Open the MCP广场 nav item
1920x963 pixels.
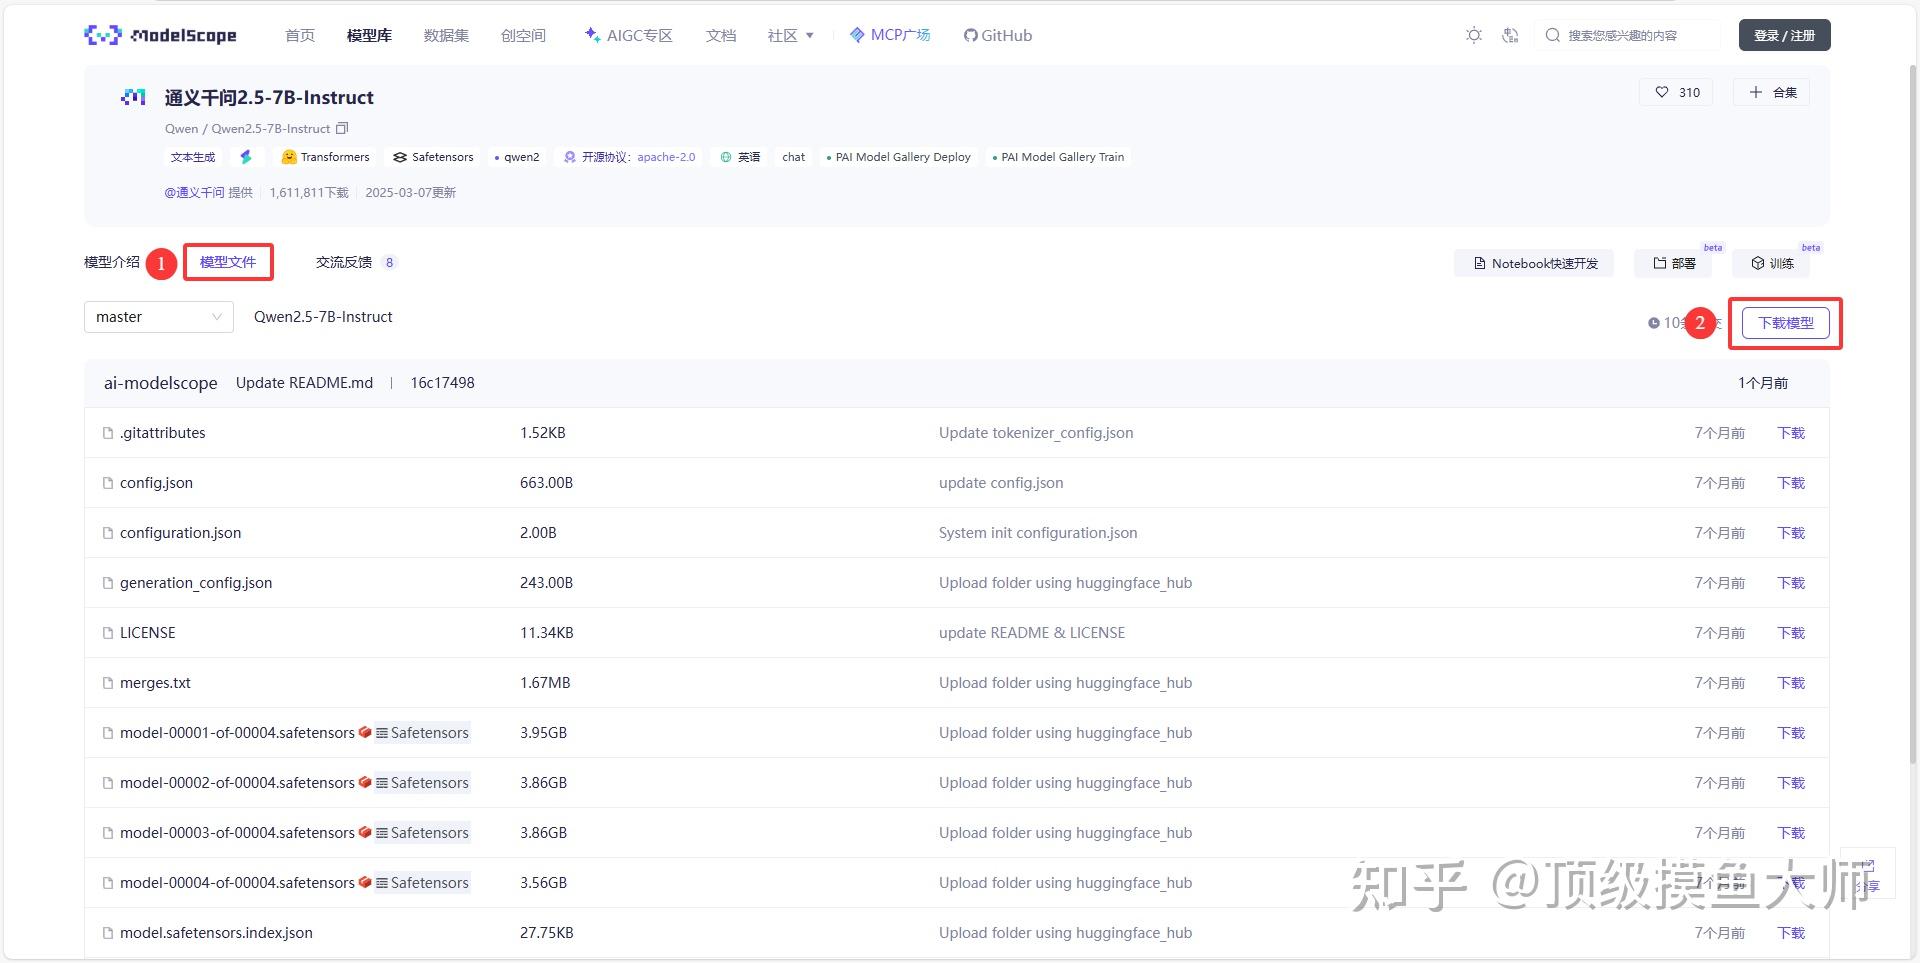890,35
